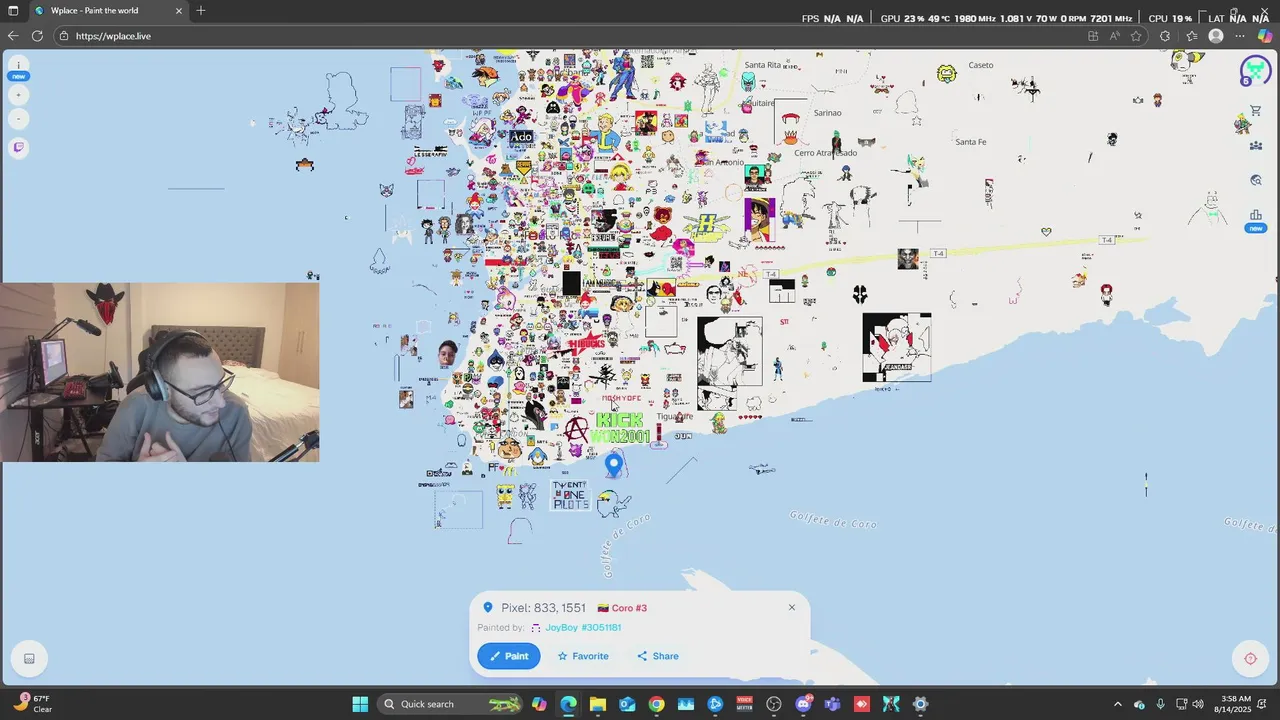
Task: Open the leaderboard bar chart icon
Action: tap(1255, 215)
